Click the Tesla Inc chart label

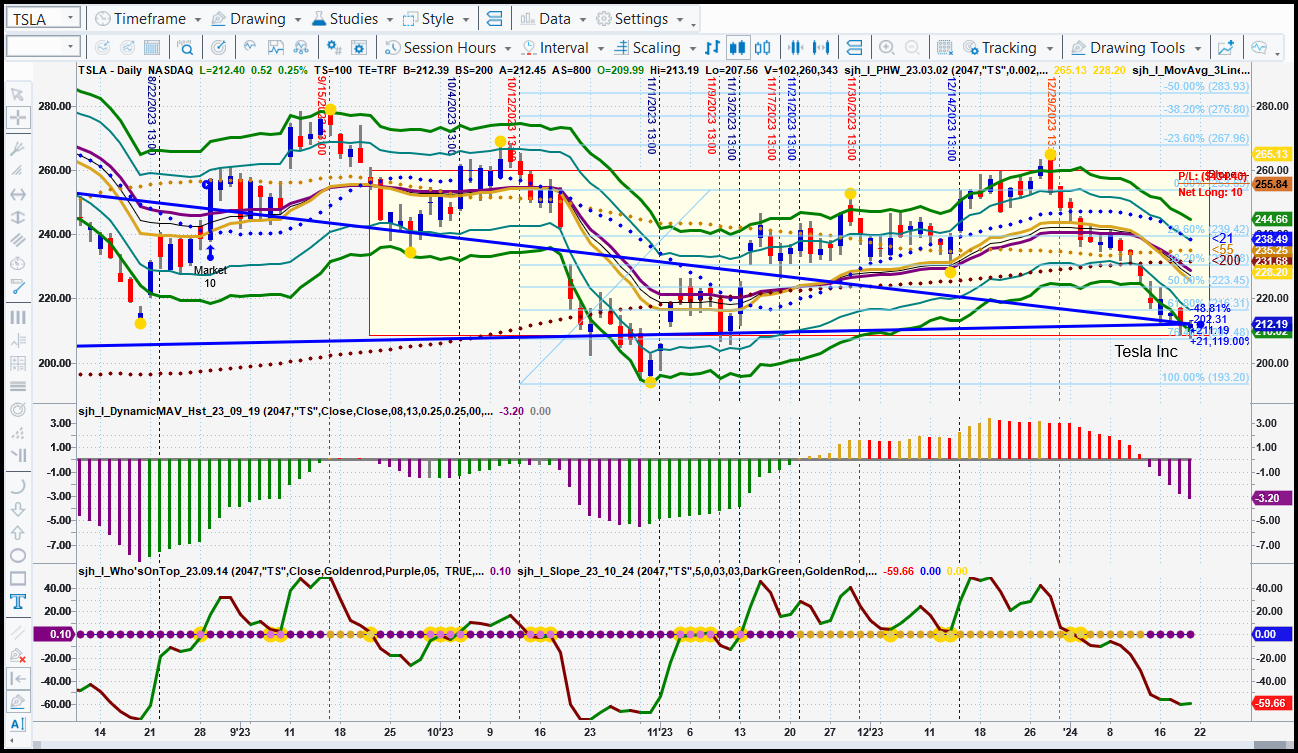coord(1146,351)
